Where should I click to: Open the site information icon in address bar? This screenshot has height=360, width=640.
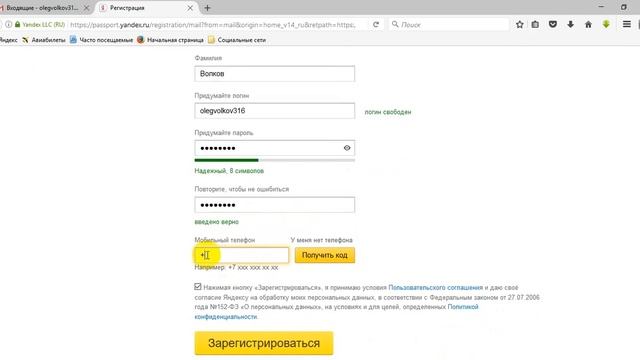[8, 24]
